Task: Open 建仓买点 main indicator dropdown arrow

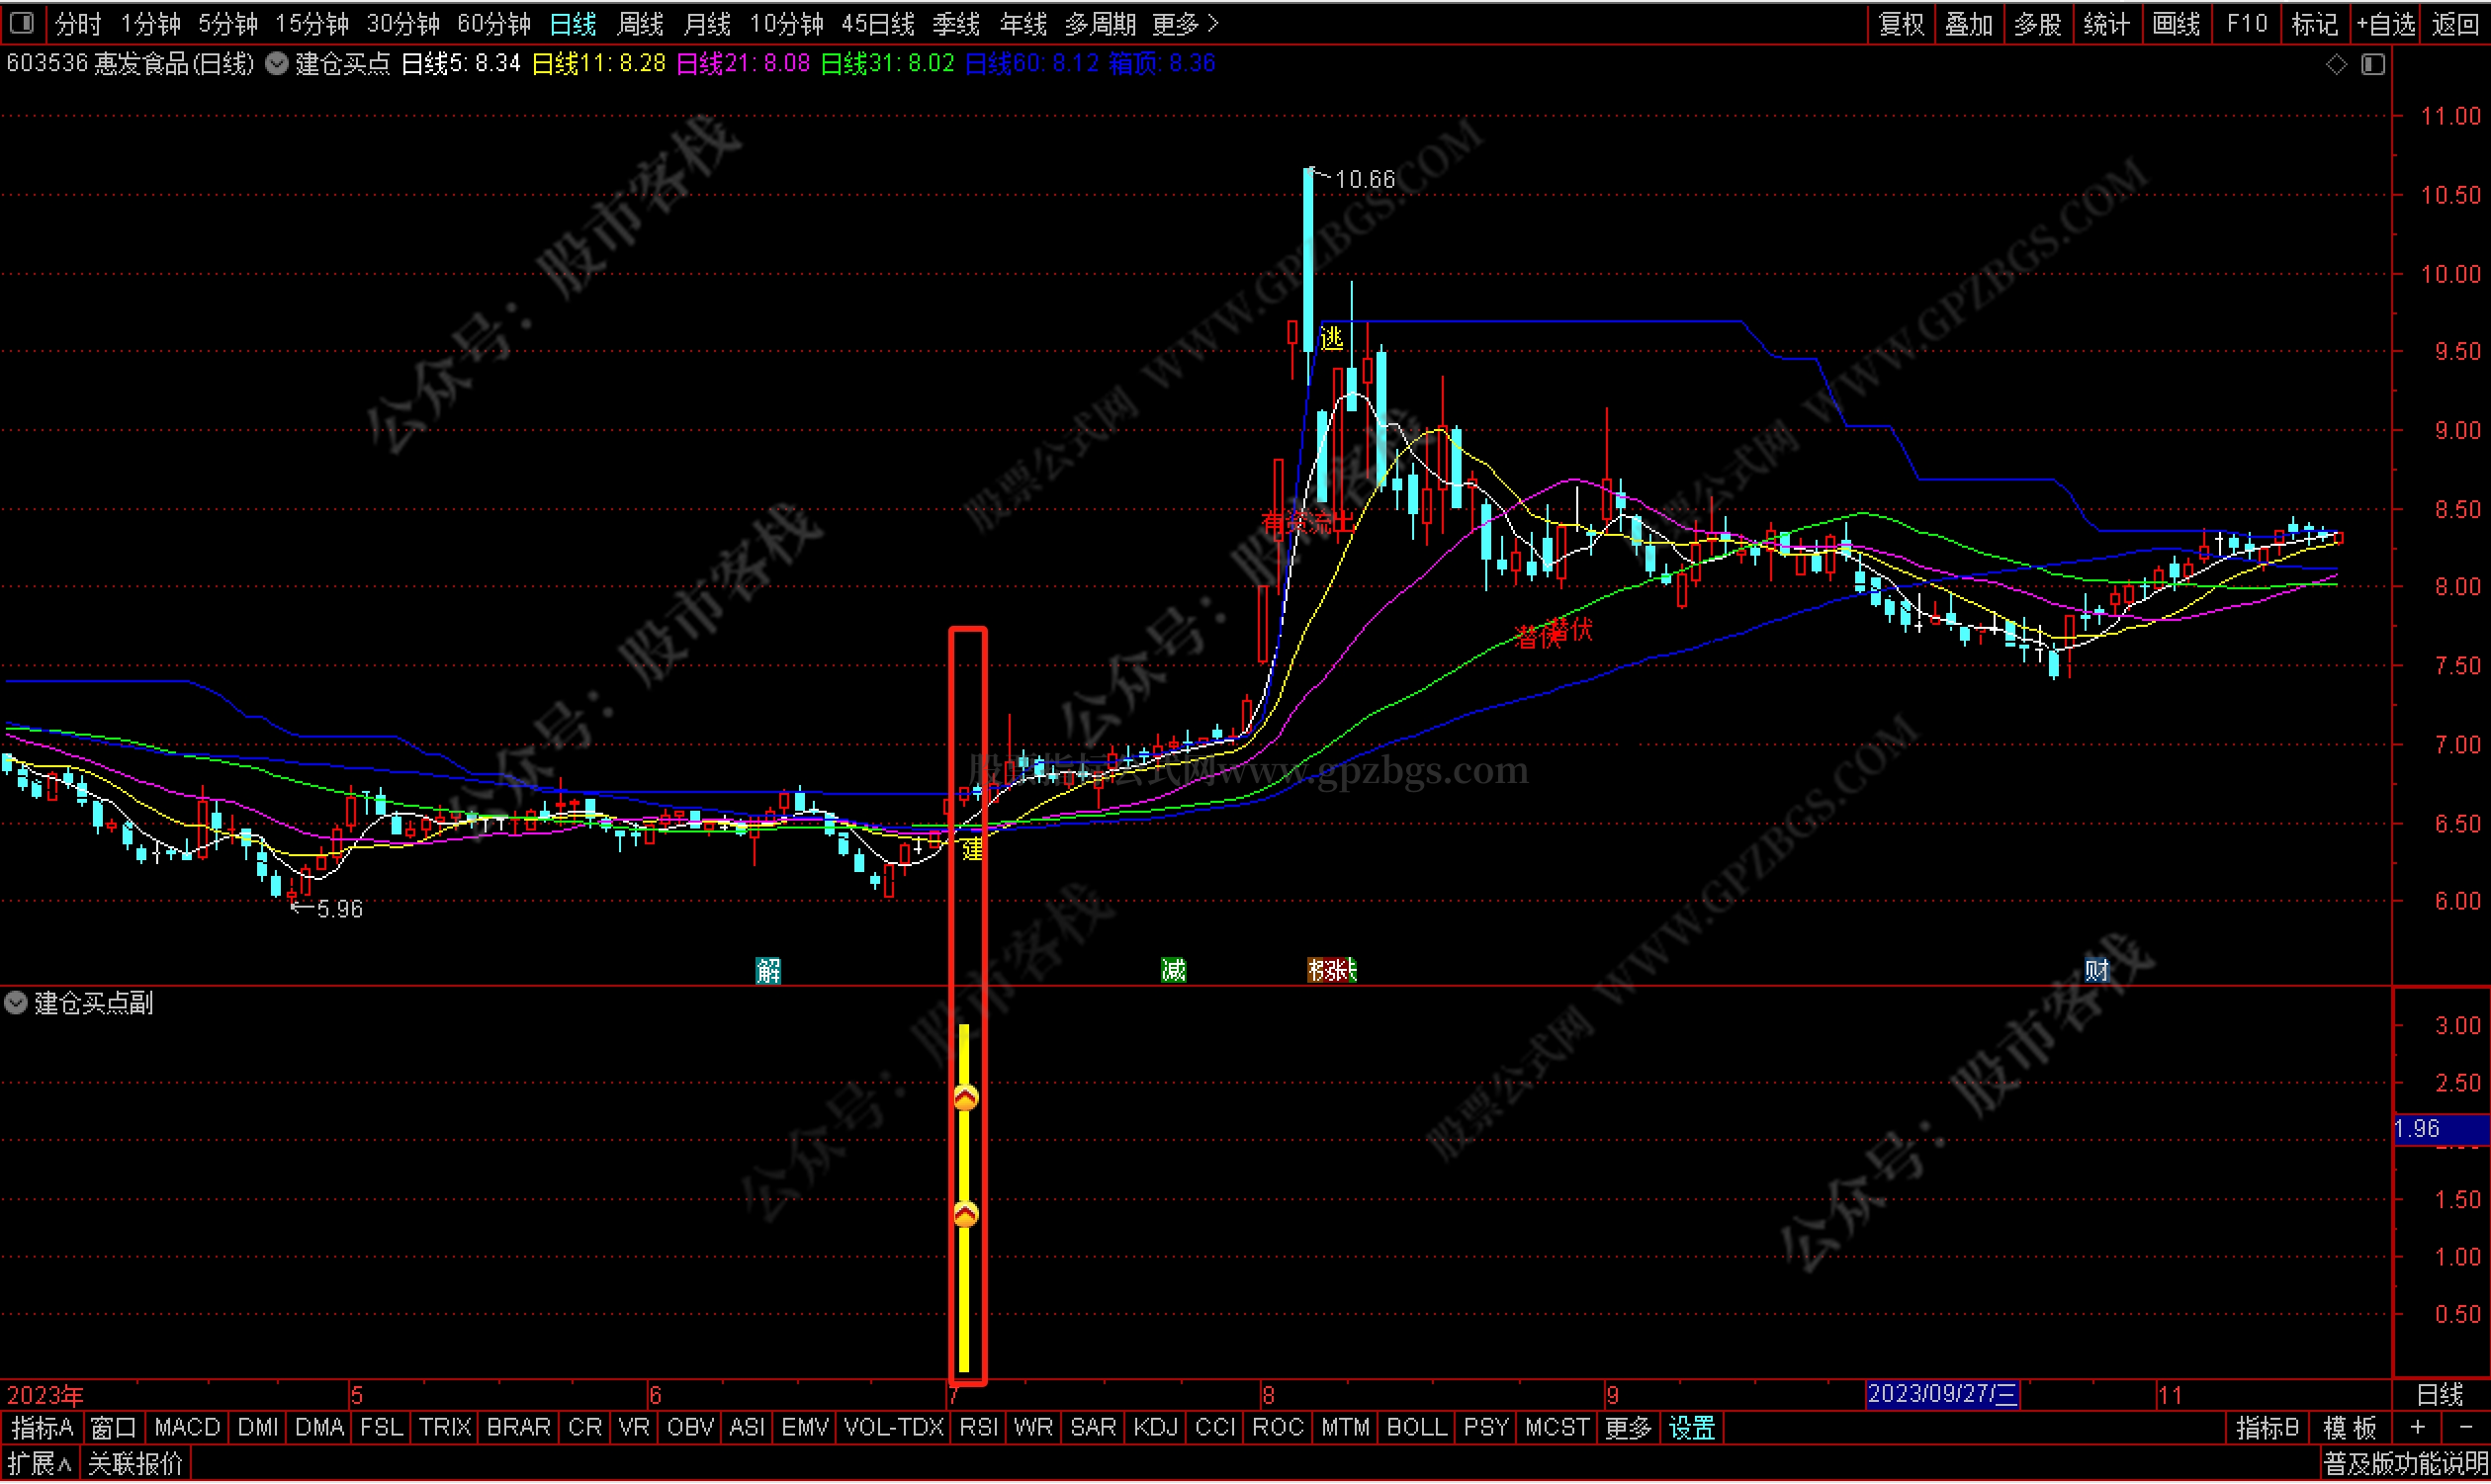Action: (x=277, y=64)
